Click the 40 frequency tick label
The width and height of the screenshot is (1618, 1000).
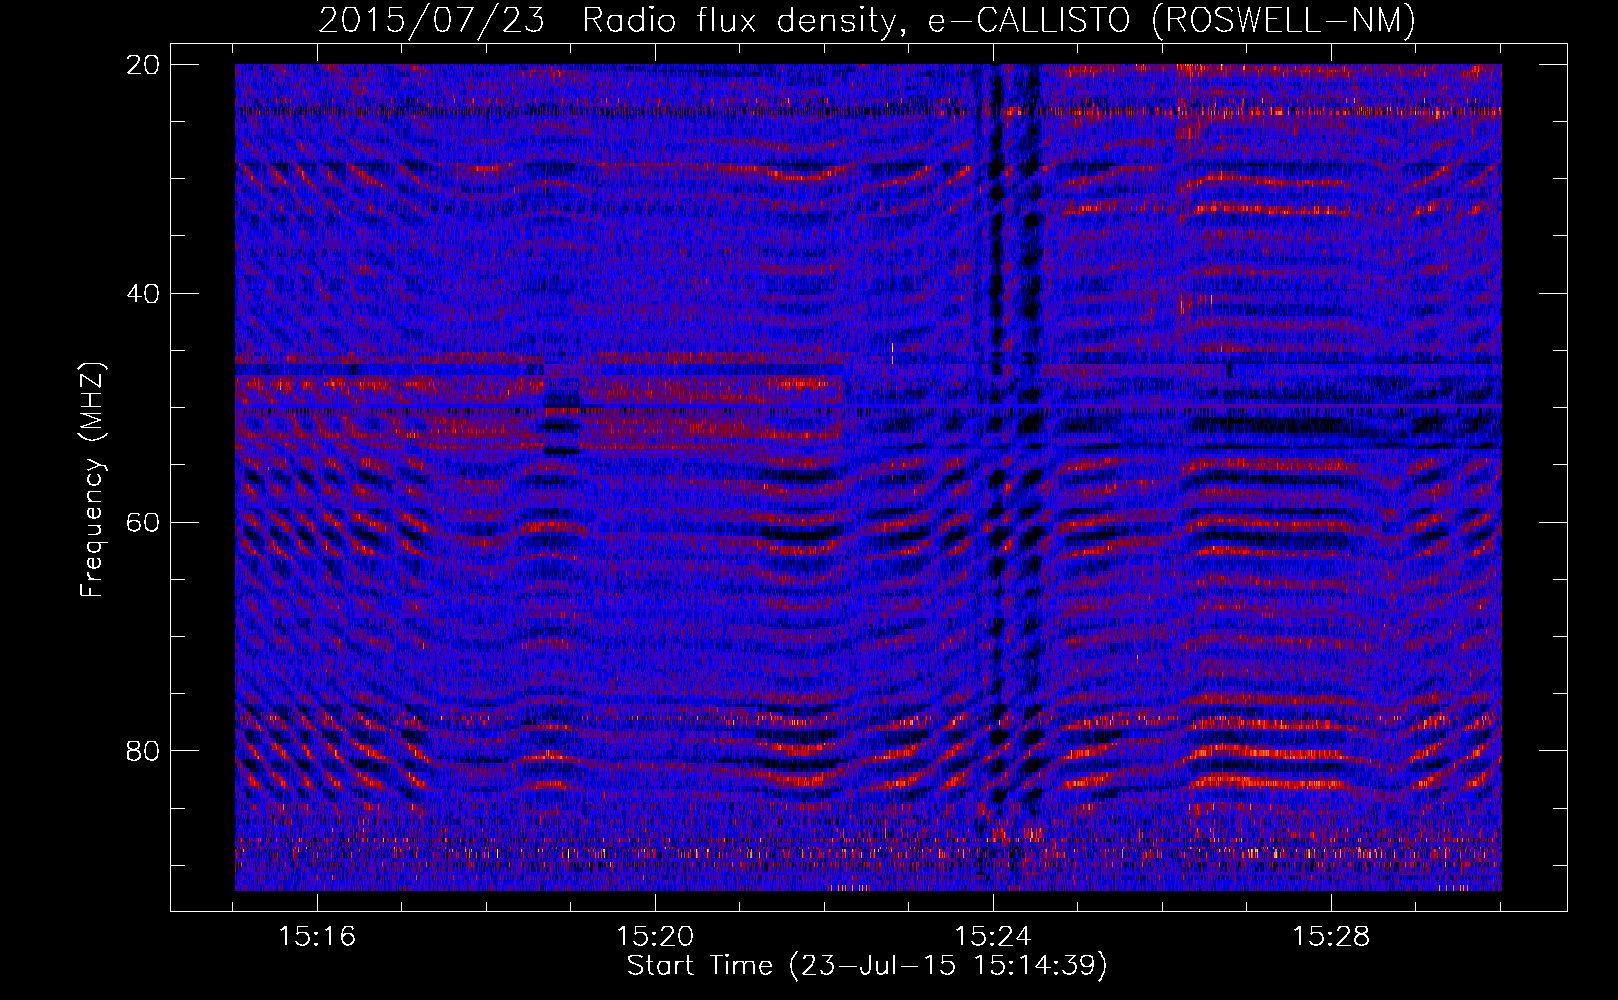click(143, 294)
